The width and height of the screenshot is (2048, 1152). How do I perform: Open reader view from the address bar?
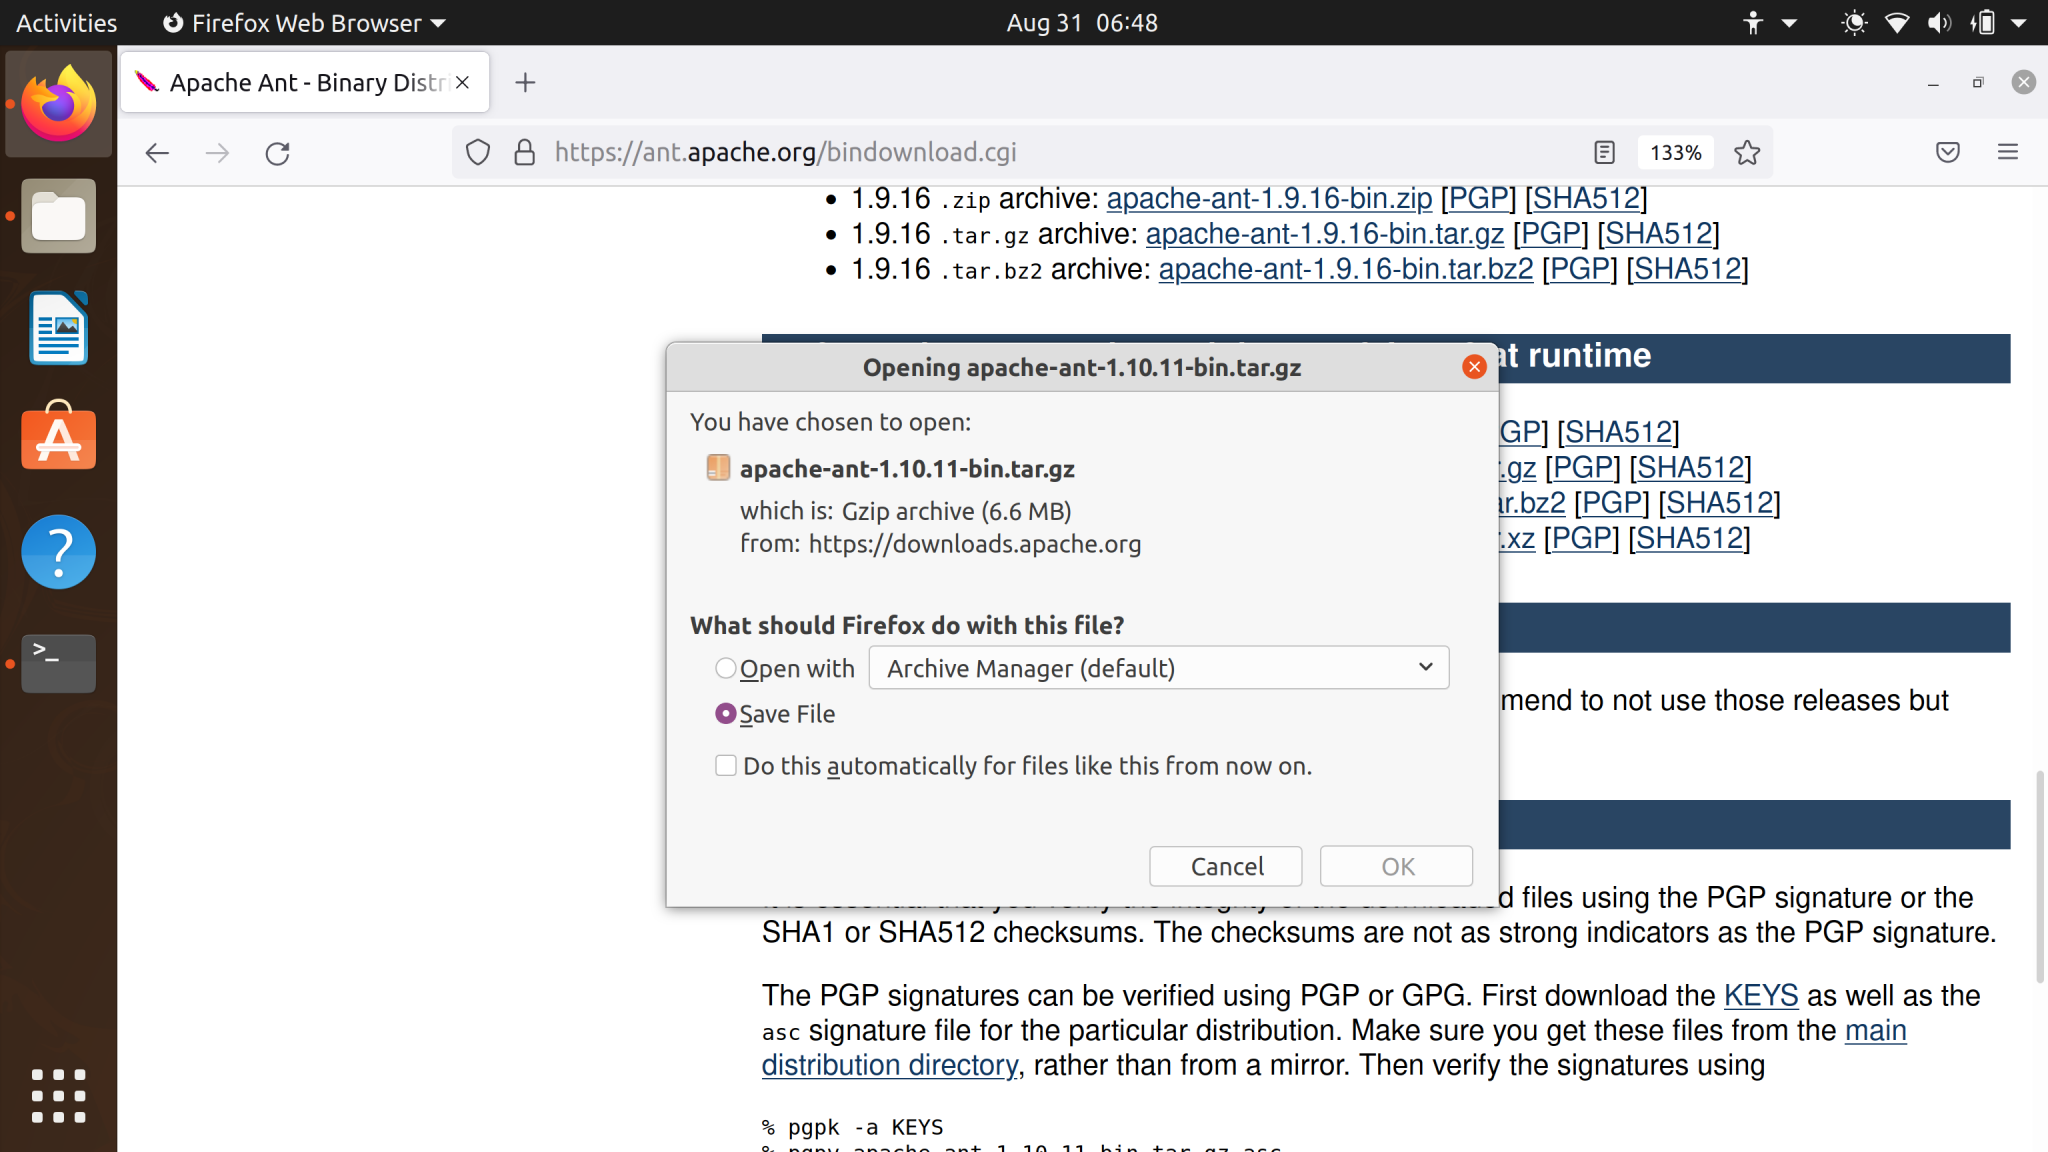(1605, 152)
